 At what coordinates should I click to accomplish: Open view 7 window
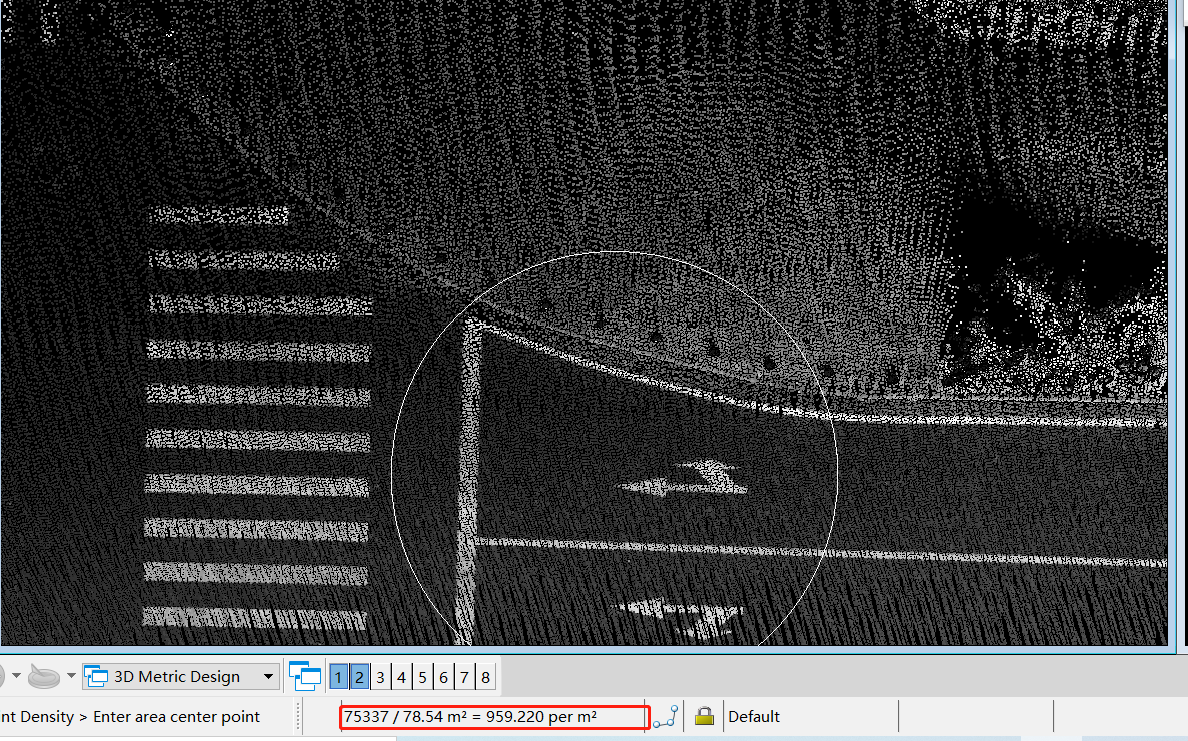coord(464,677)
